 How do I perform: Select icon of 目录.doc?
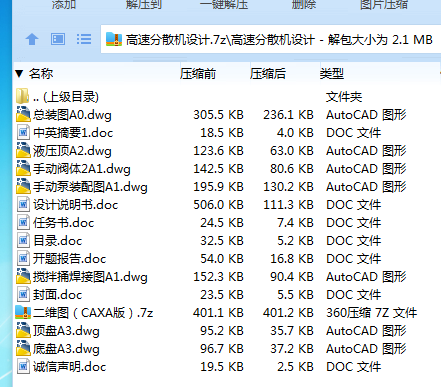[23, 240]
